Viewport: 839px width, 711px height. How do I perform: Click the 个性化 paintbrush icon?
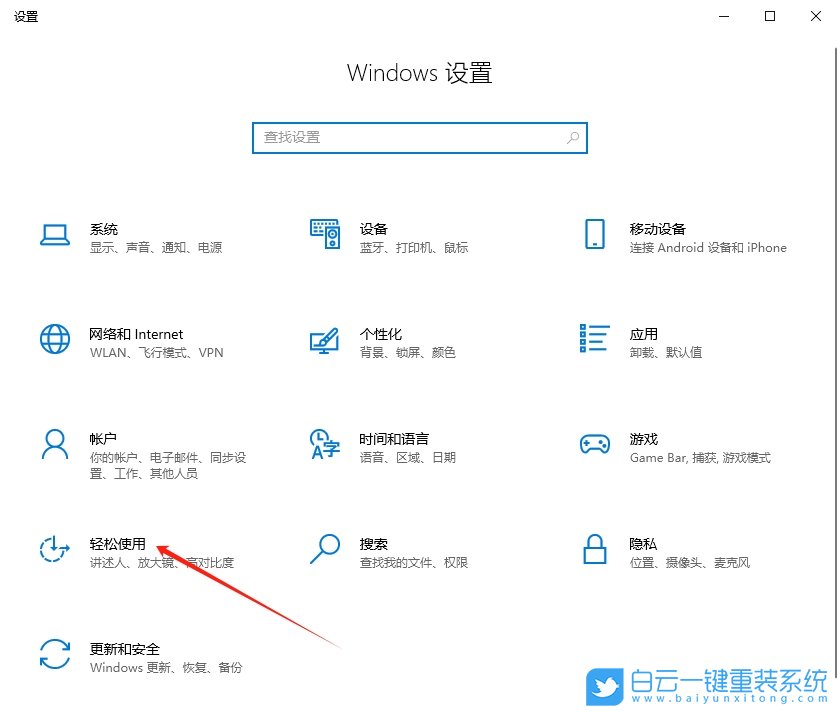click(x=324, y=341)
